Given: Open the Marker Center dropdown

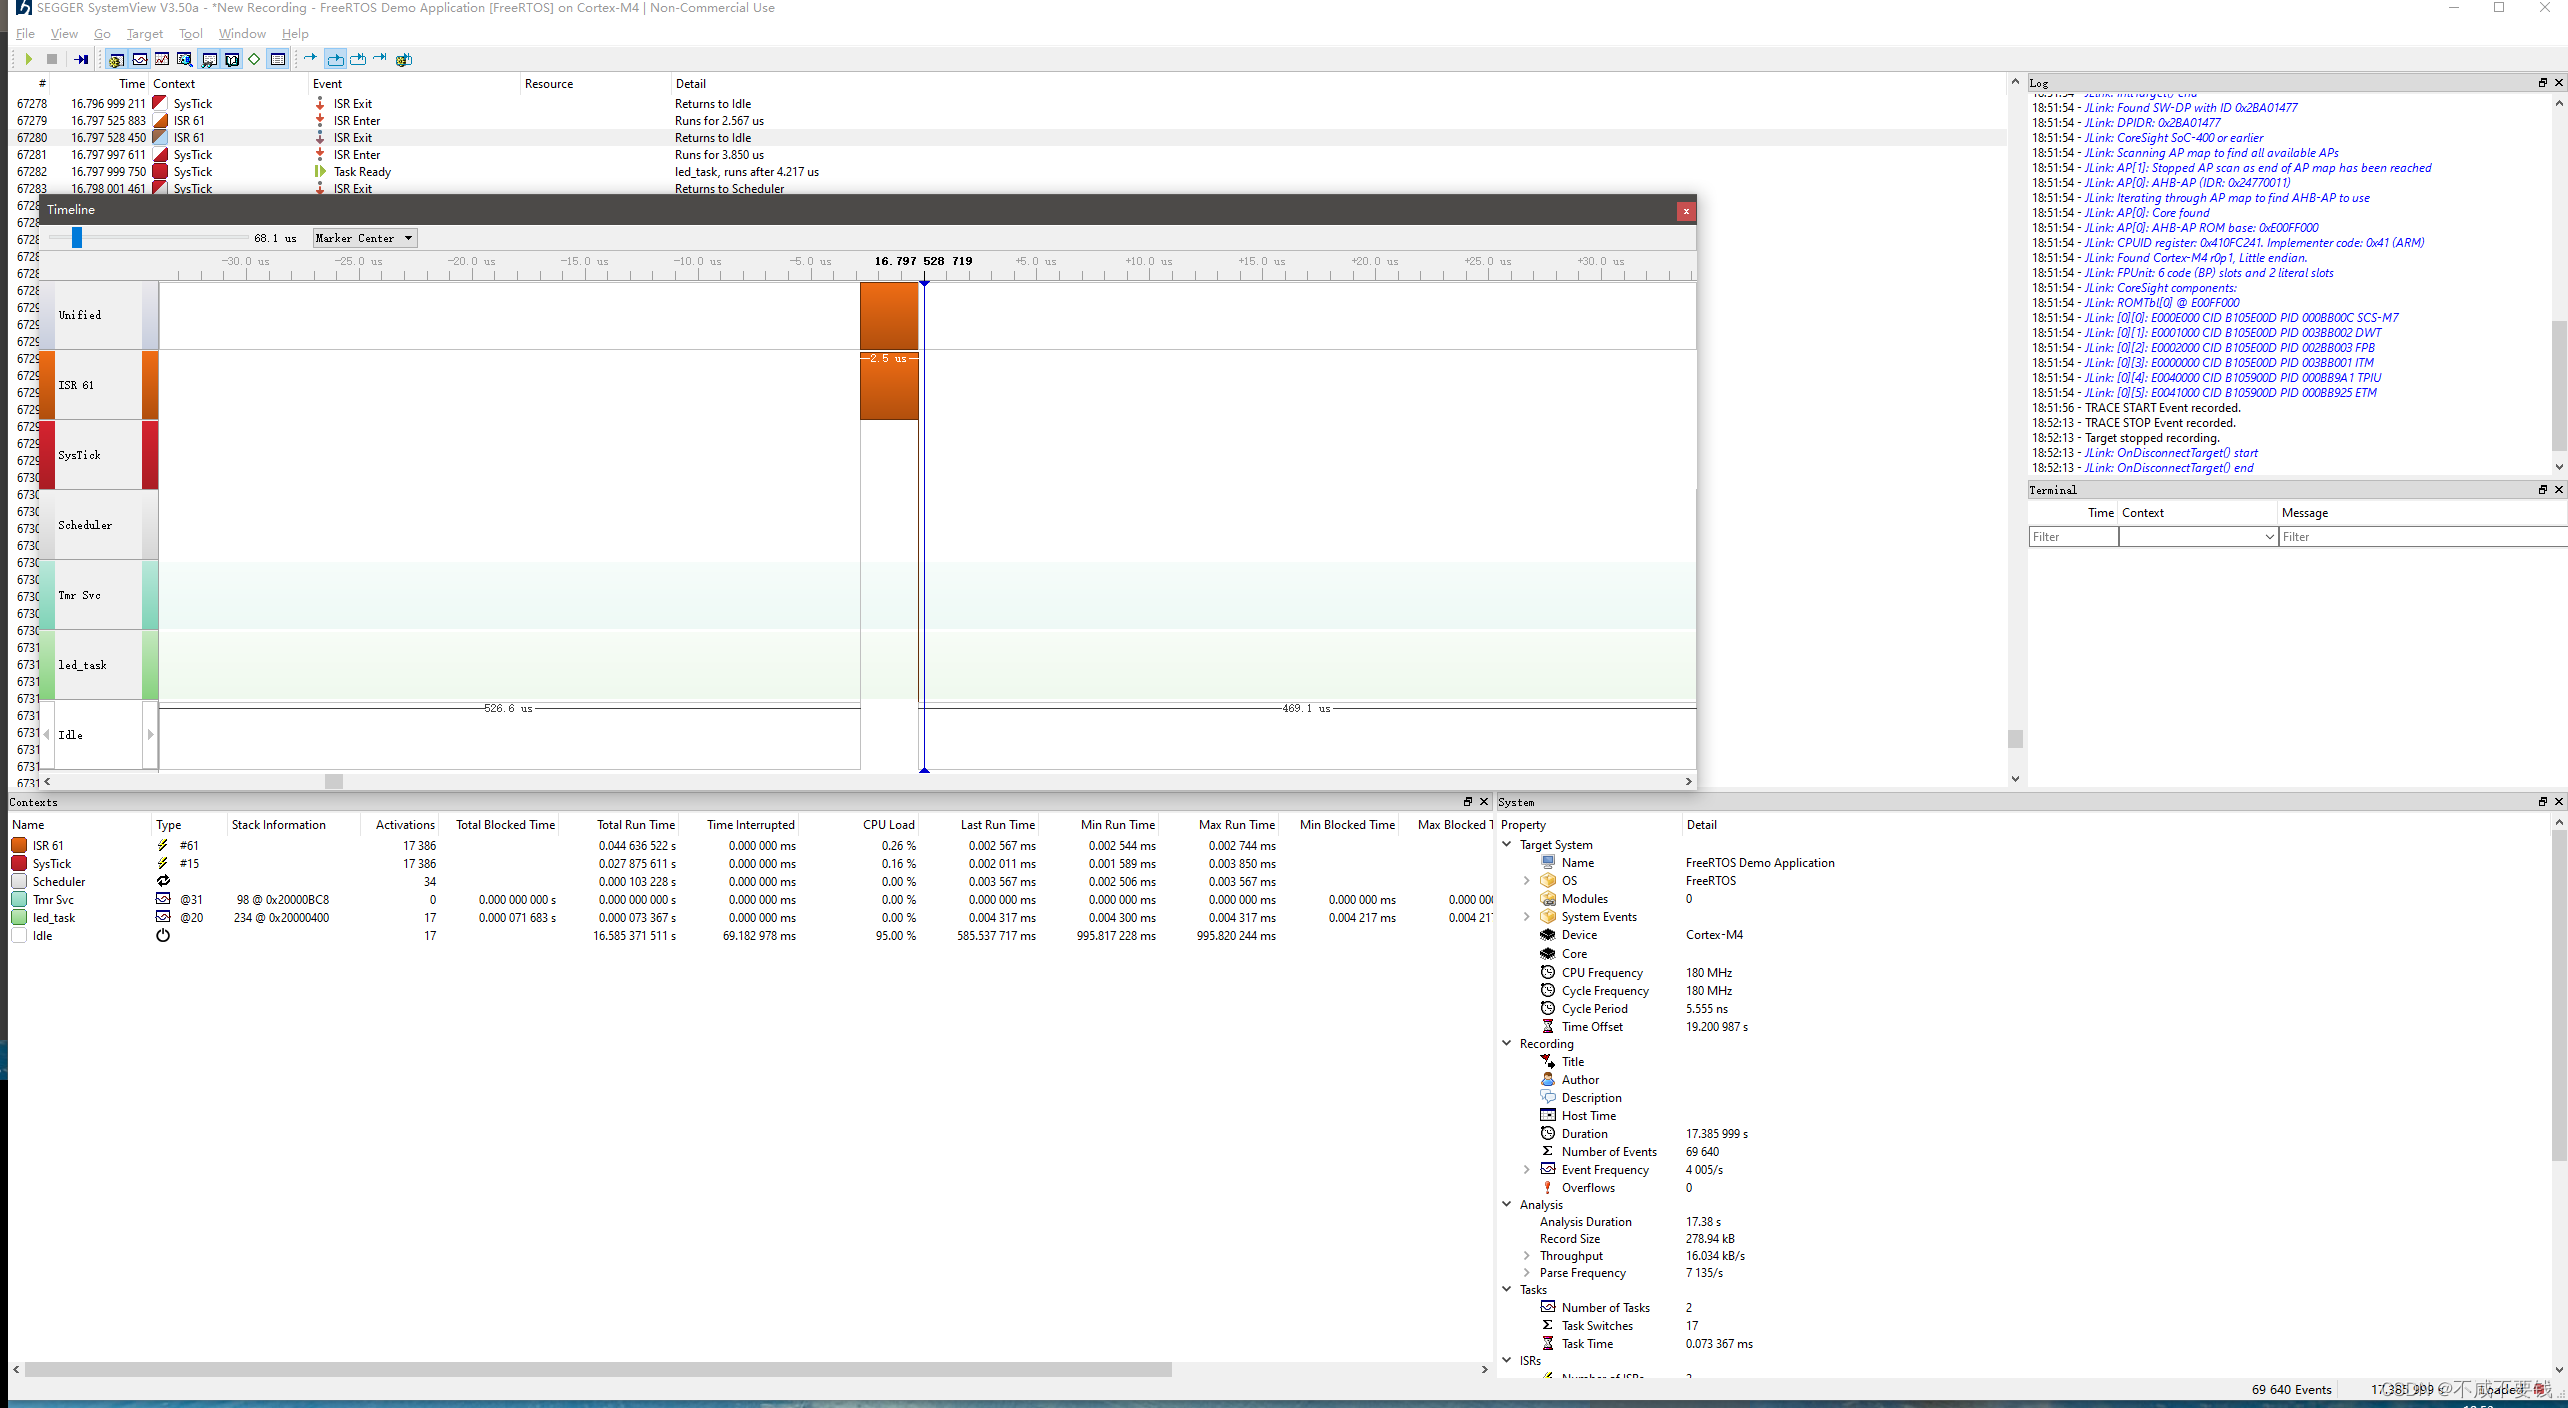Looking at the screenshot, I should coord(364,238).
